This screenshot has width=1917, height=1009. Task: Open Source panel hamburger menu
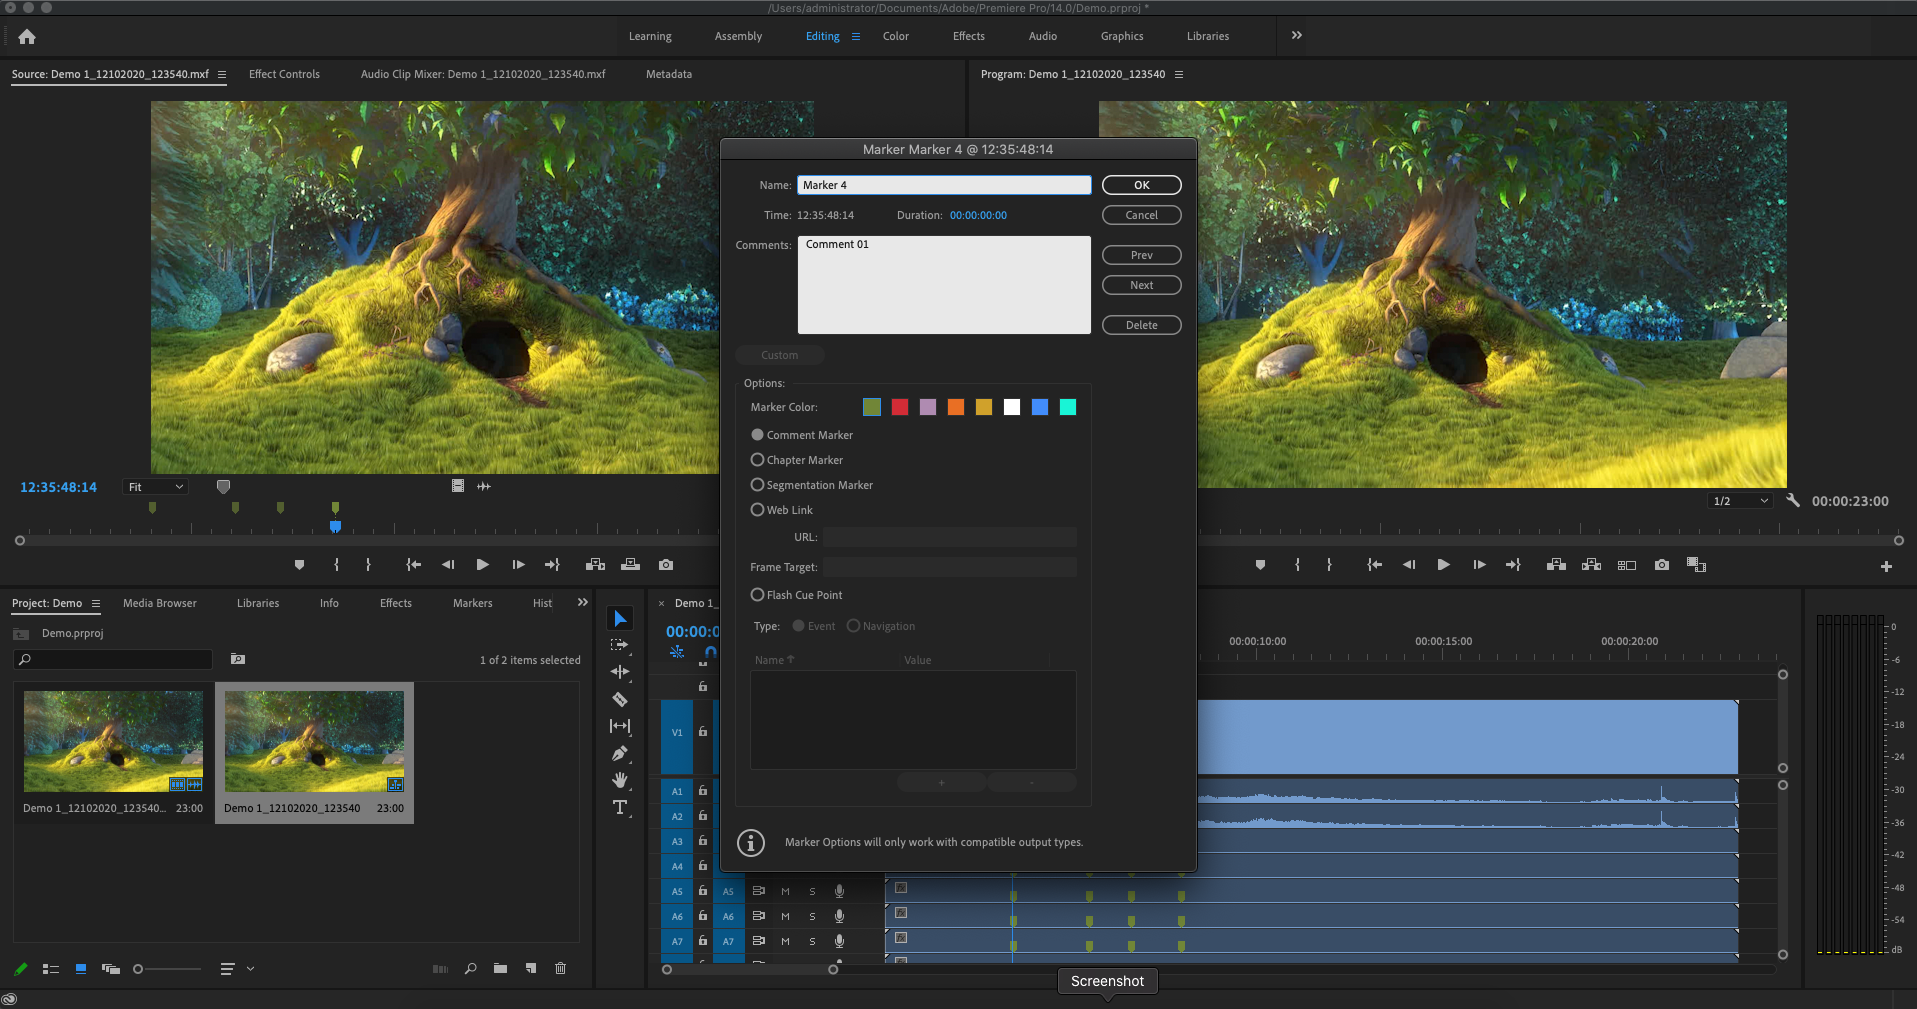222,75
